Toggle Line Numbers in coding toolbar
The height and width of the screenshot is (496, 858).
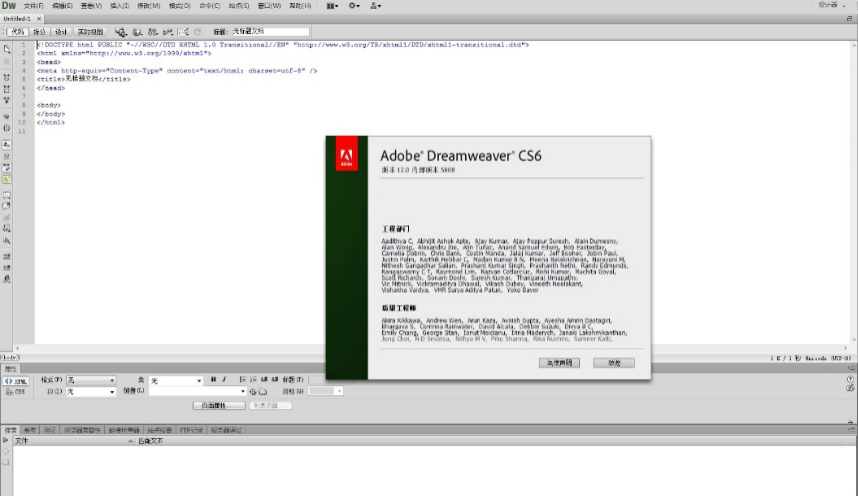(x=7, y=145)
